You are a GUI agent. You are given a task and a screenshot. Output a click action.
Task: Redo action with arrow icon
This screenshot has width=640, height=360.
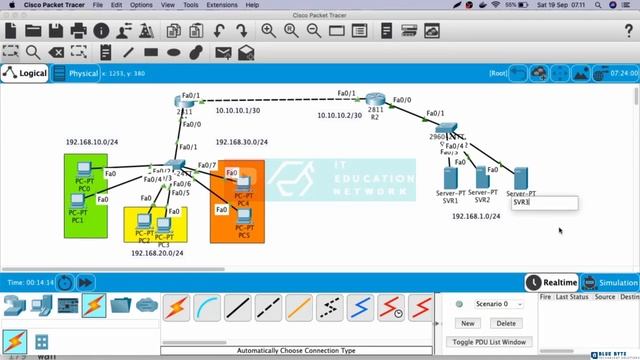coord(242,31)
